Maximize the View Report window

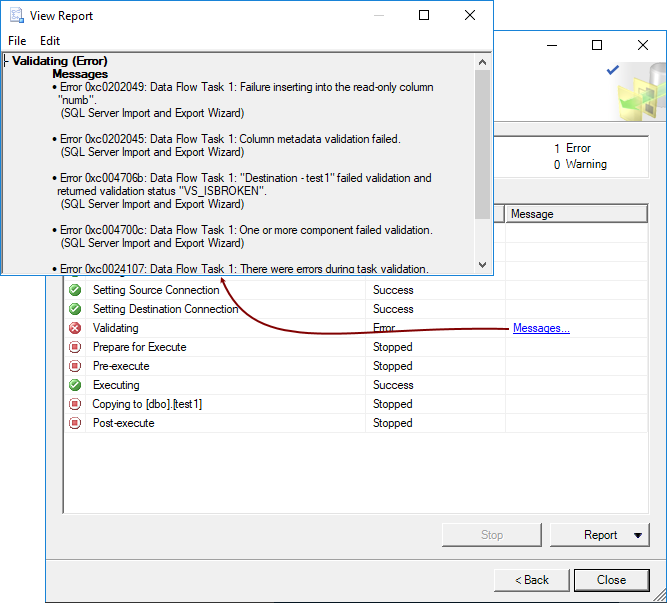pos(424,15)
